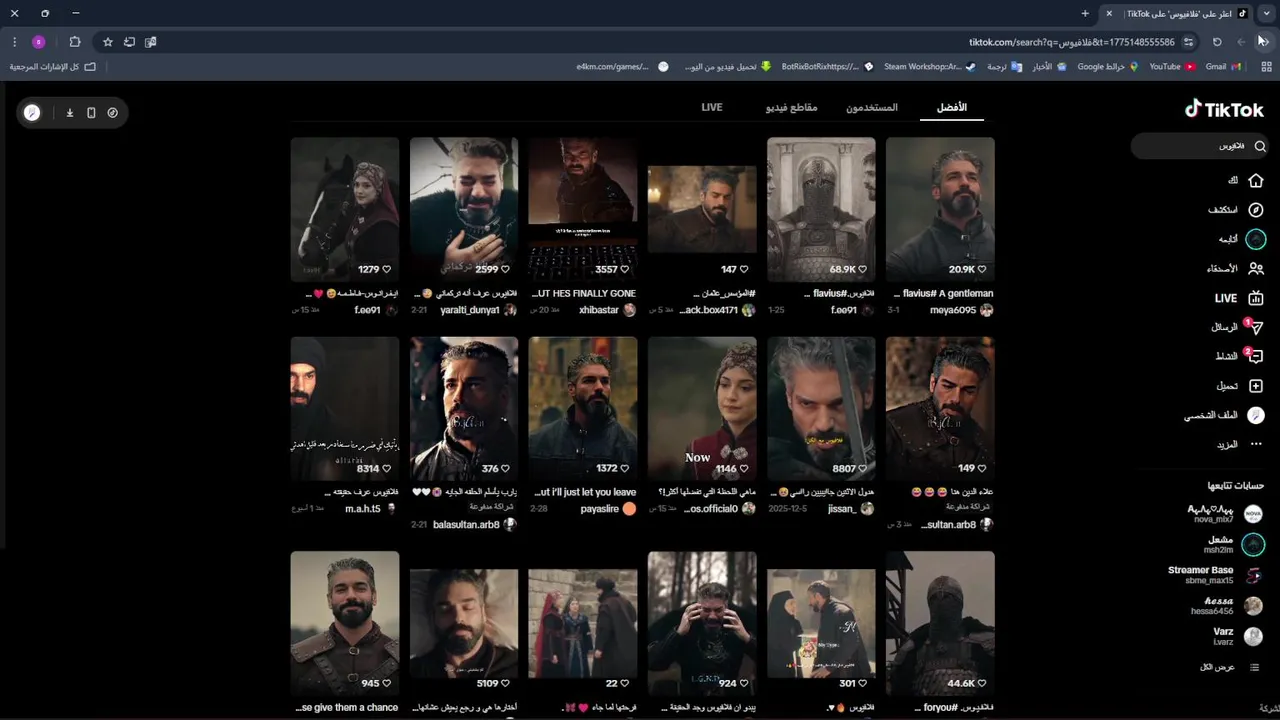1280x720 pixels.
Task: Open the كل الإشارات المرجعية bookmarks folder
Action: (x=53, y=67)
